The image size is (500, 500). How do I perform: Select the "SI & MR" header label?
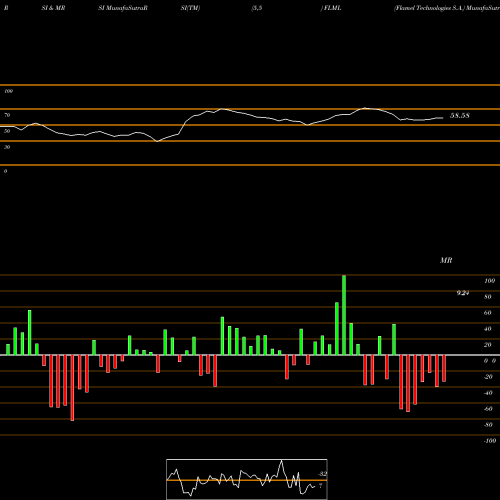point(53,8)
